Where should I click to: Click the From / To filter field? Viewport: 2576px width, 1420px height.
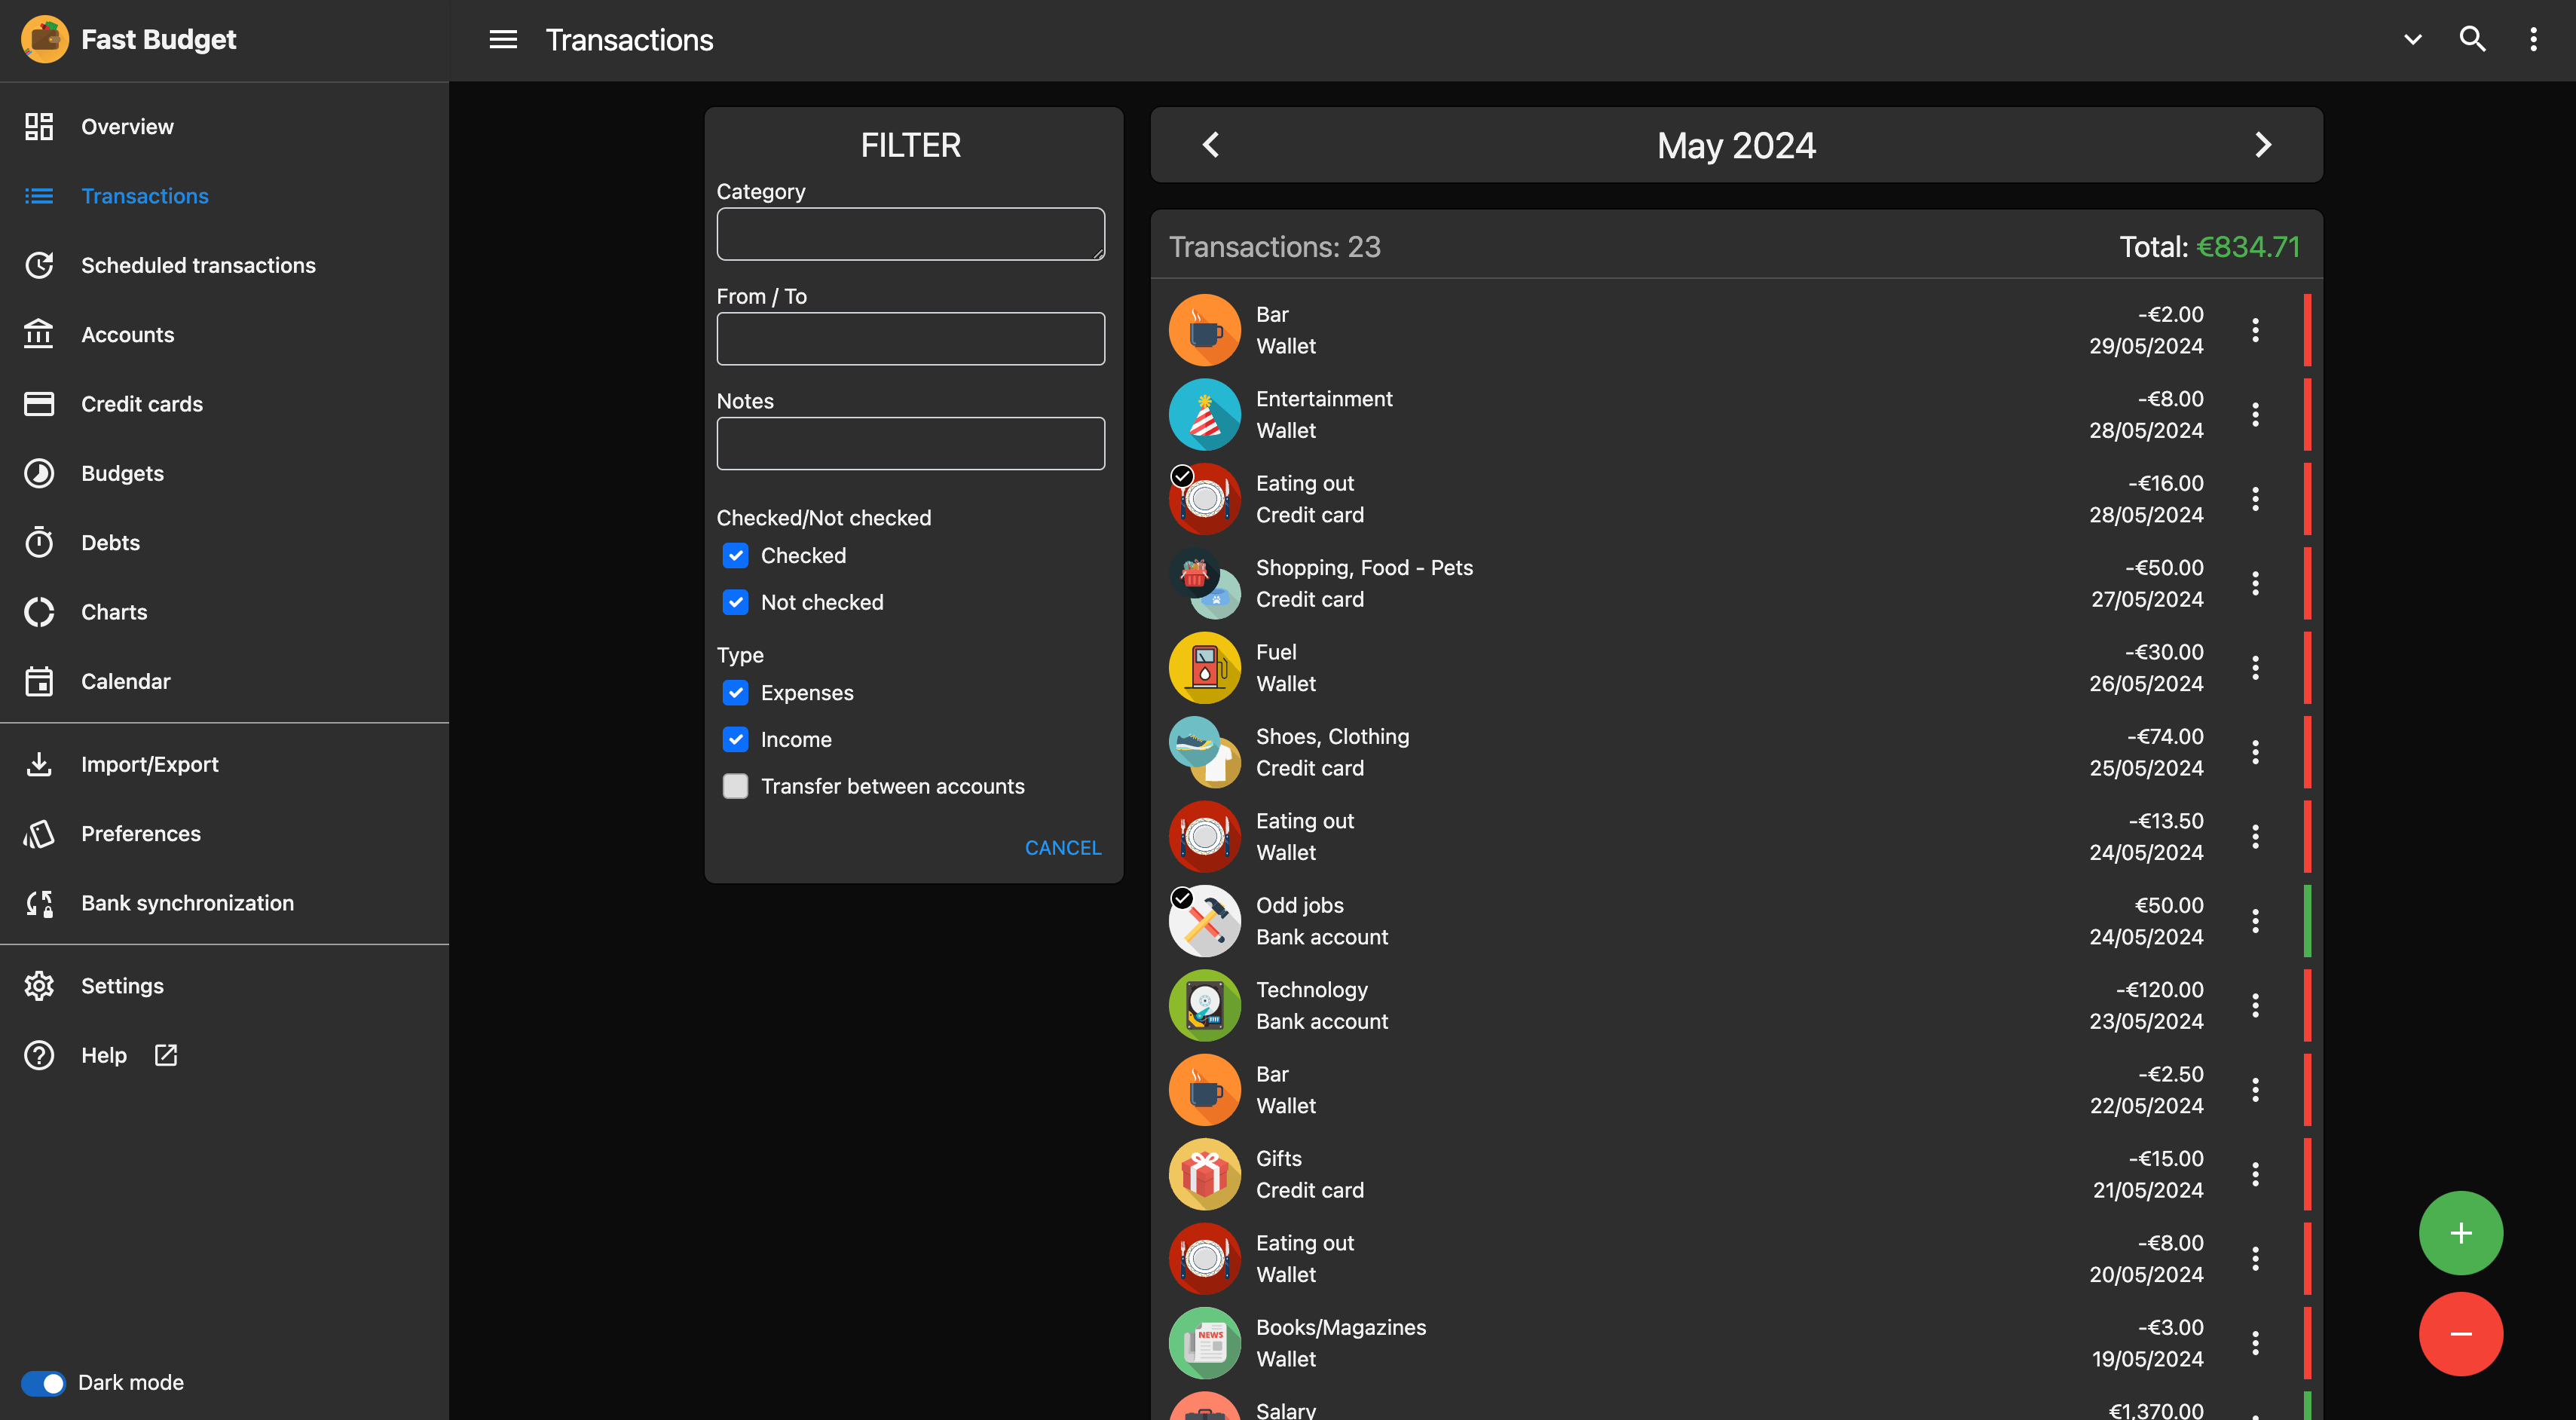[910, 339]
